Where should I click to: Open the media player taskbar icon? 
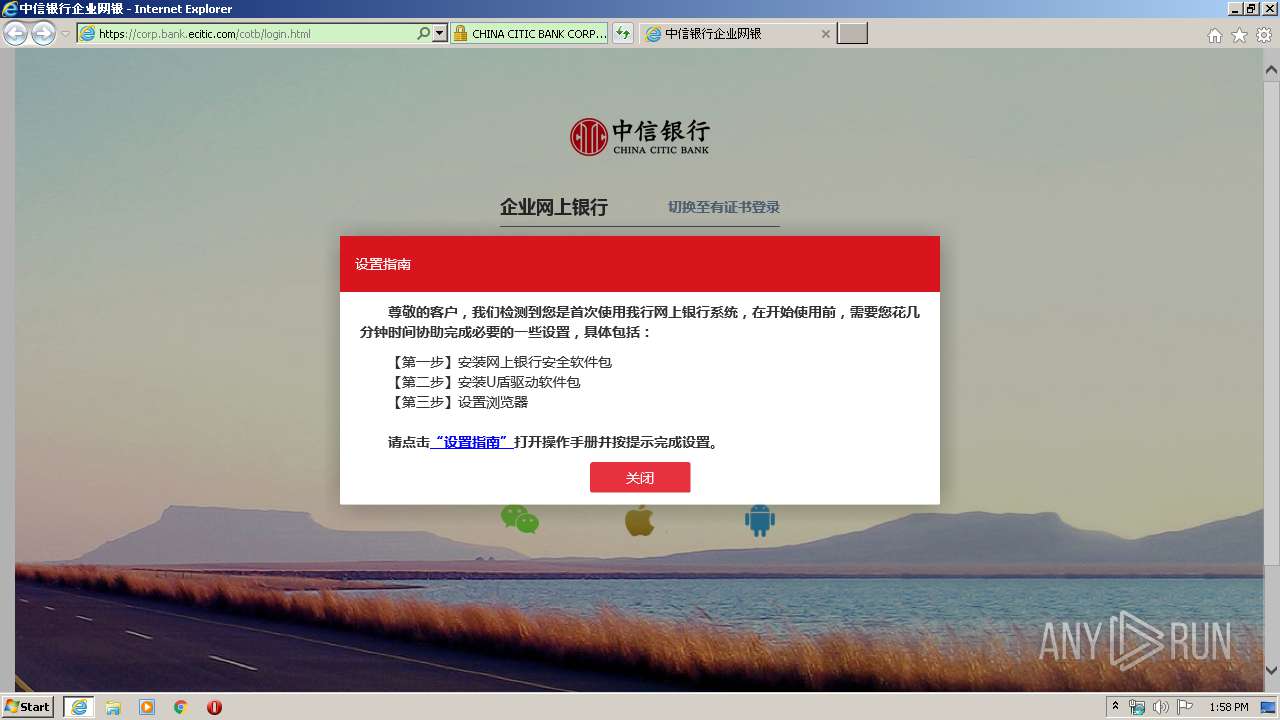[147, 707]
